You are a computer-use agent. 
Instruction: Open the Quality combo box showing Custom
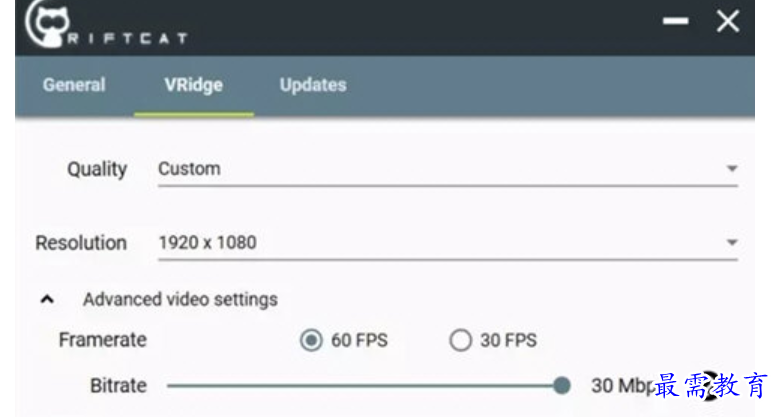(448, 170)
